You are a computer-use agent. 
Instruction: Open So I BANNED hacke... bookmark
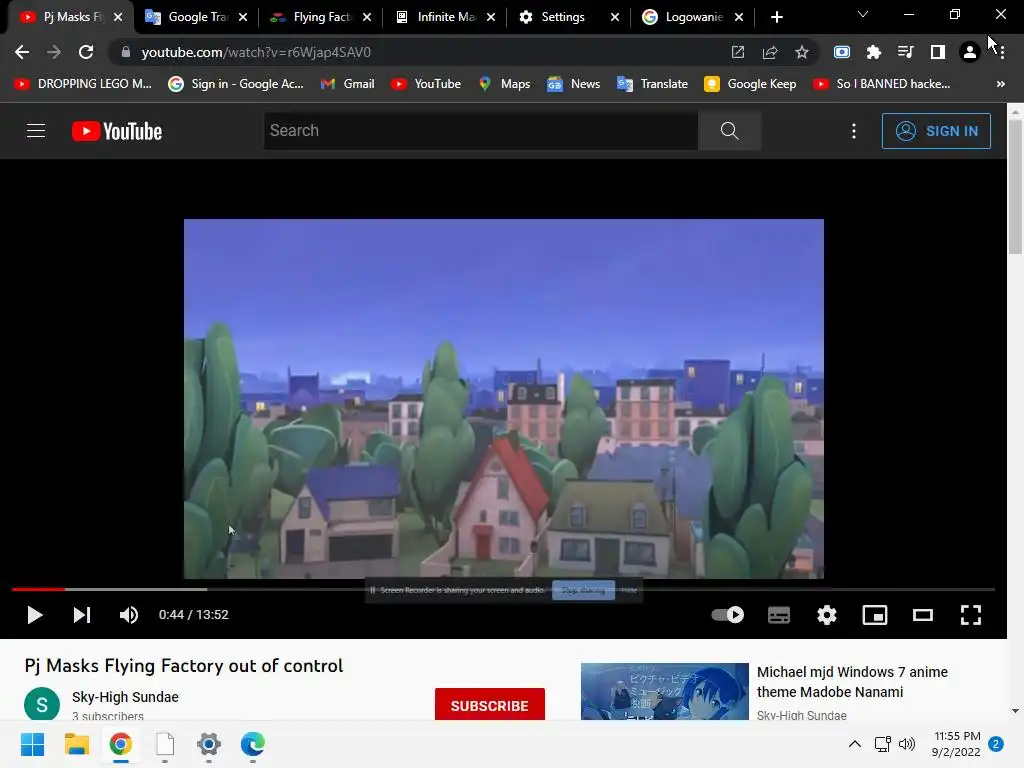(882, 84)
